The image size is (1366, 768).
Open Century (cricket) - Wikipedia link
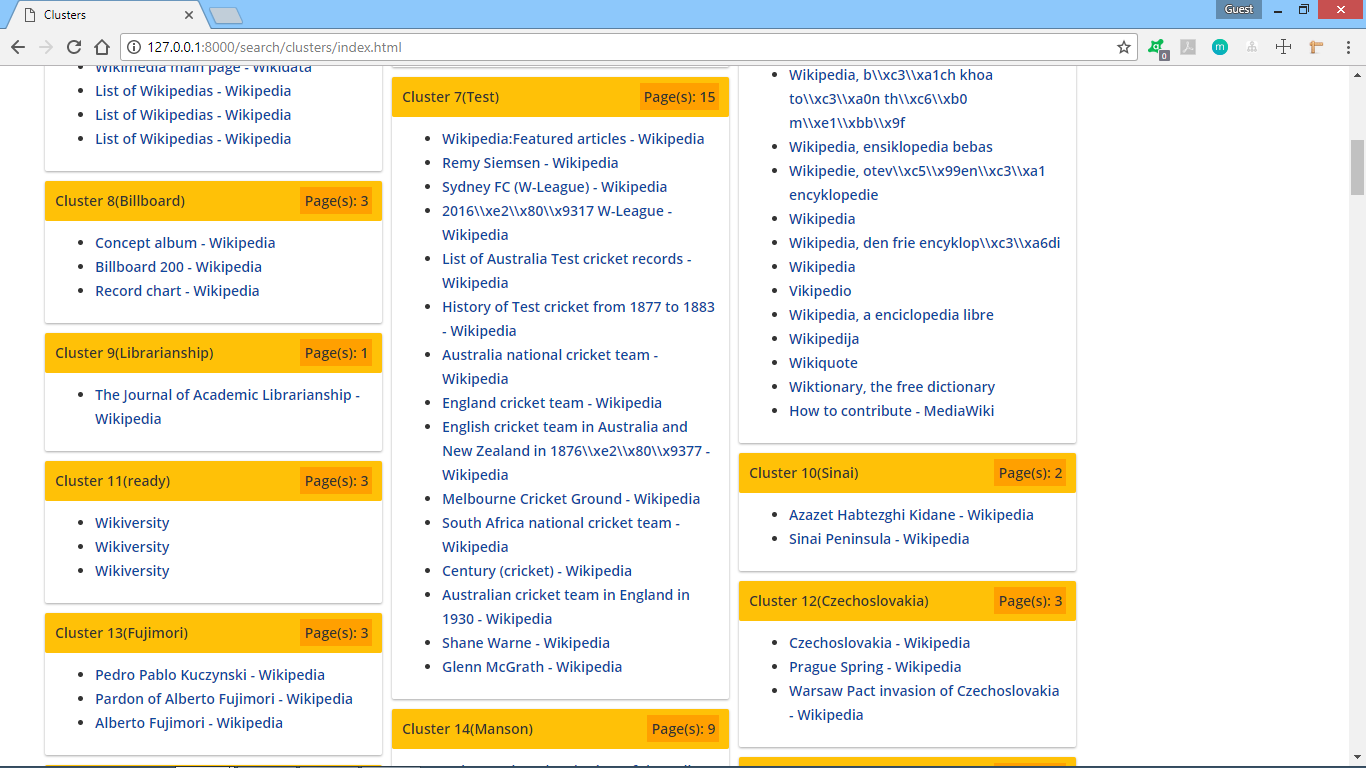click(x=537, y=571)
